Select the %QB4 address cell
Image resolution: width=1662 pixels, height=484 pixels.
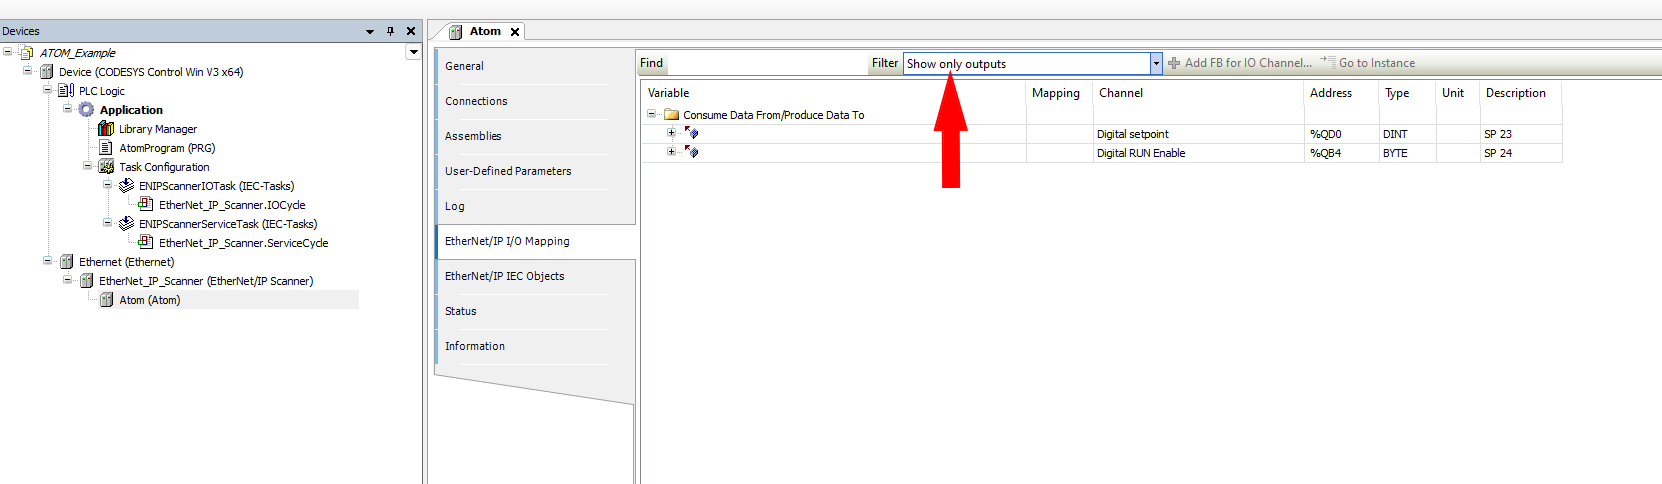pos(1342,153)
